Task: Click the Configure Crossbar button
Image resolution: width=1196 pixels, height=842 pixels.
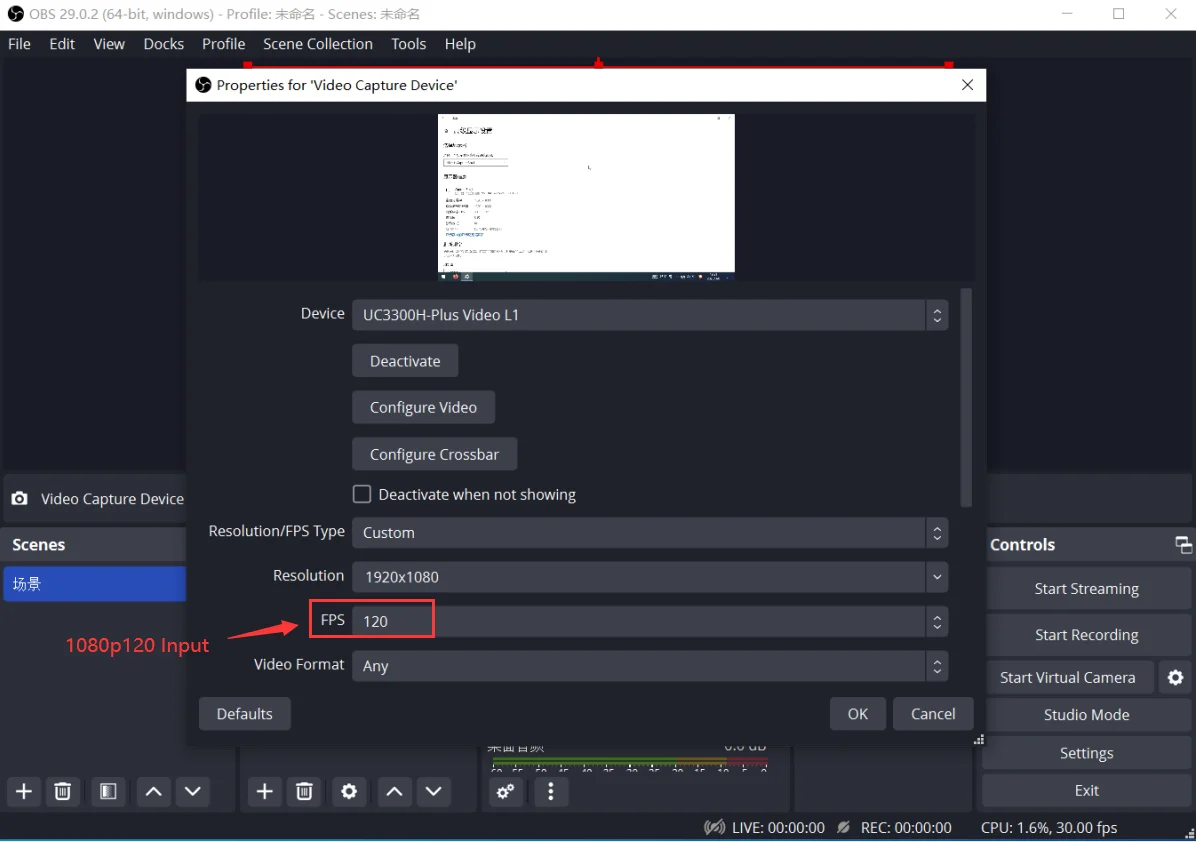Action: coord(434,454)
